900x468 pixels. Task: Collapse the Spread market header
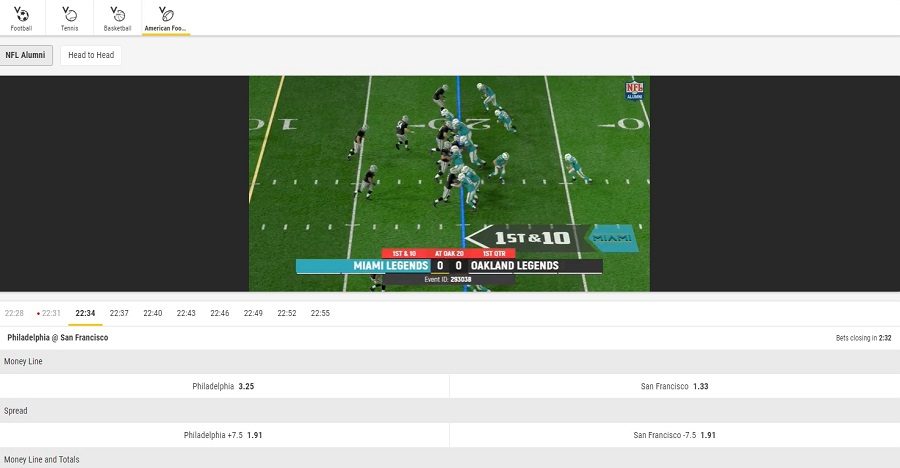click(450, 411)
